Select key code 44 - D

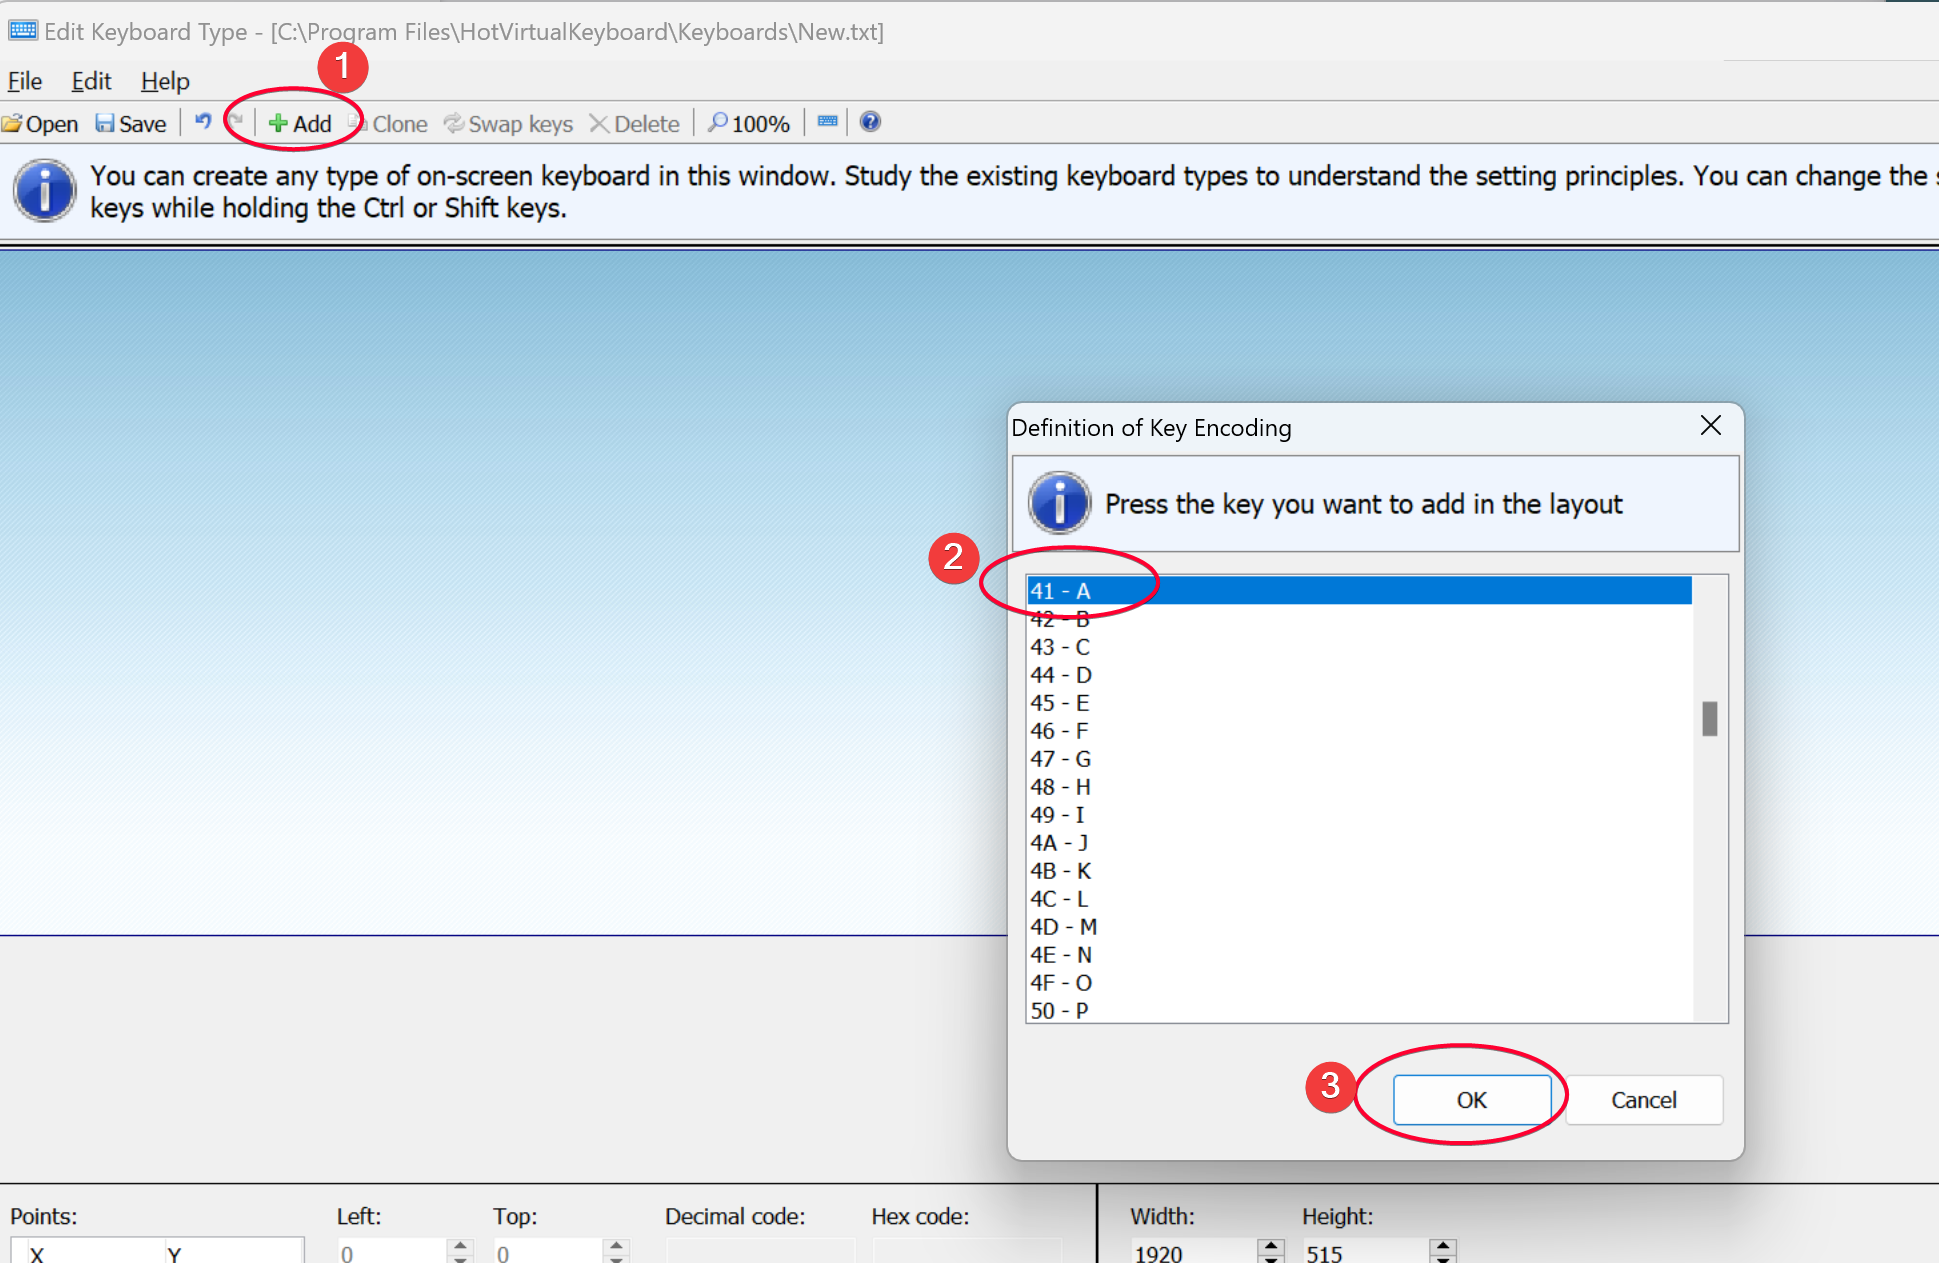(1360, 675)
